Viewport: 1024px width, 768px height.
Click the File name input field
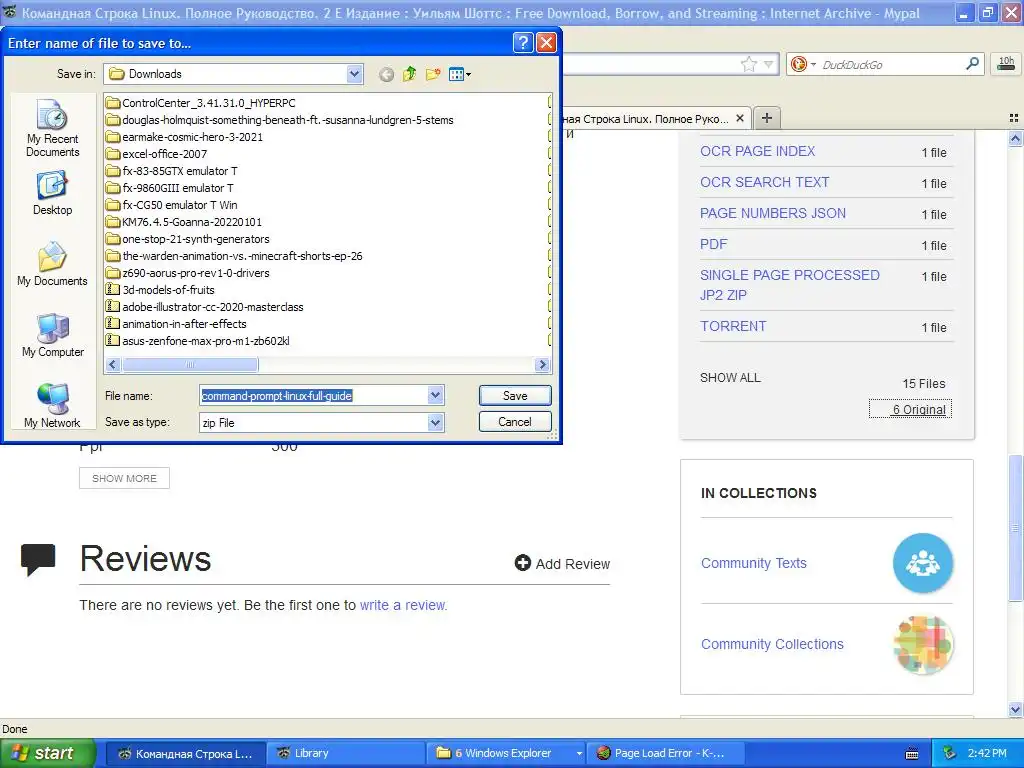(314, 395)
